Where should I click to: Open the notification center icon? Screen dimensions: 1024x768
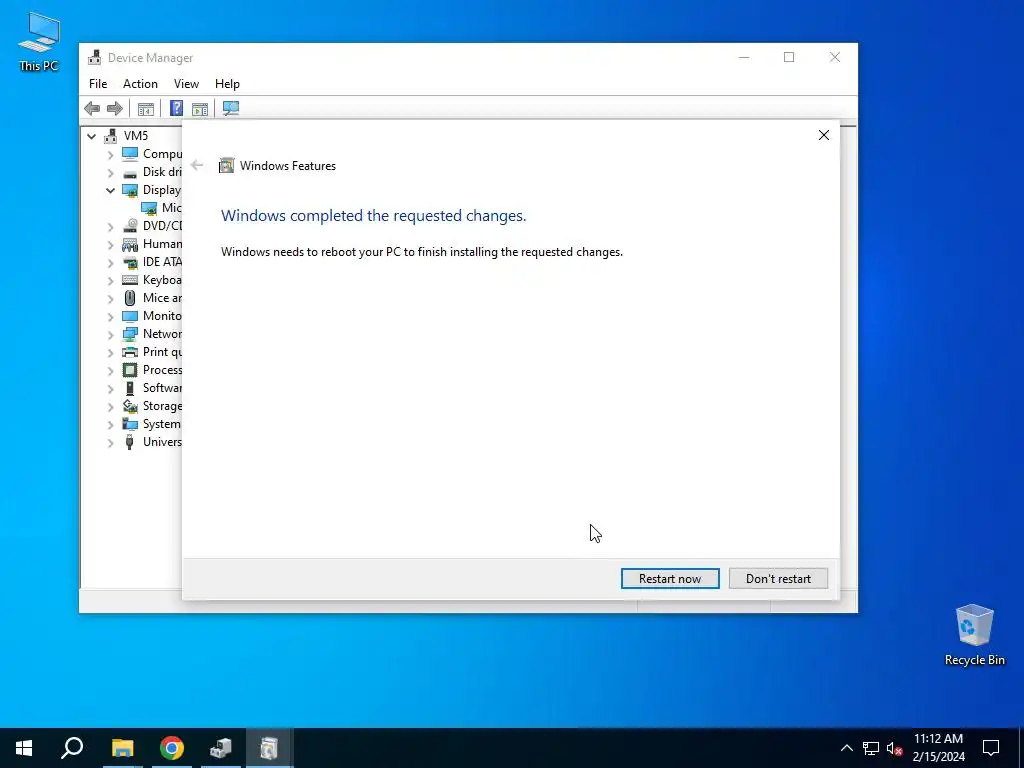991,748
